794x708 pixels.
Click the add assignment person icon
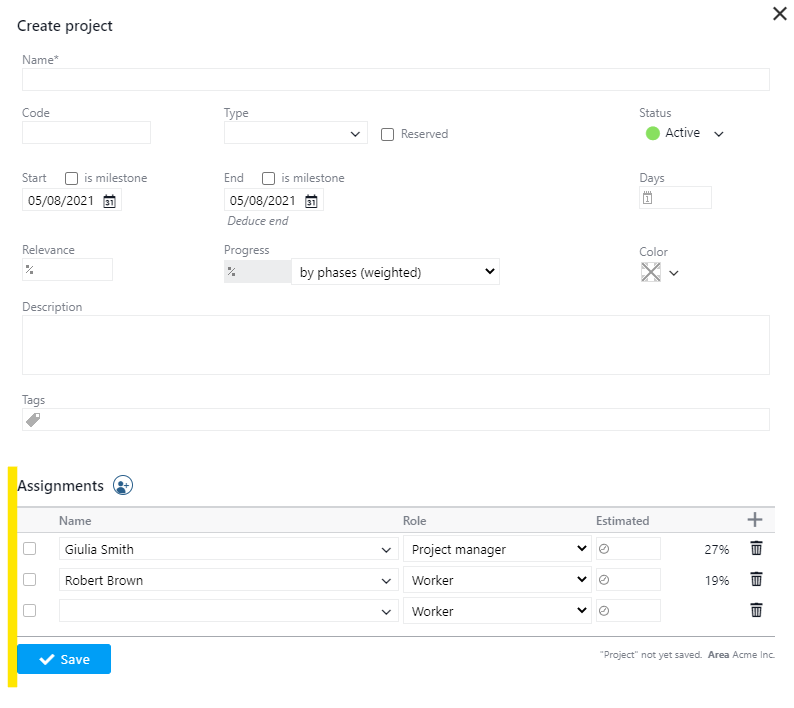pyautogui.click(x=123, y=486)
